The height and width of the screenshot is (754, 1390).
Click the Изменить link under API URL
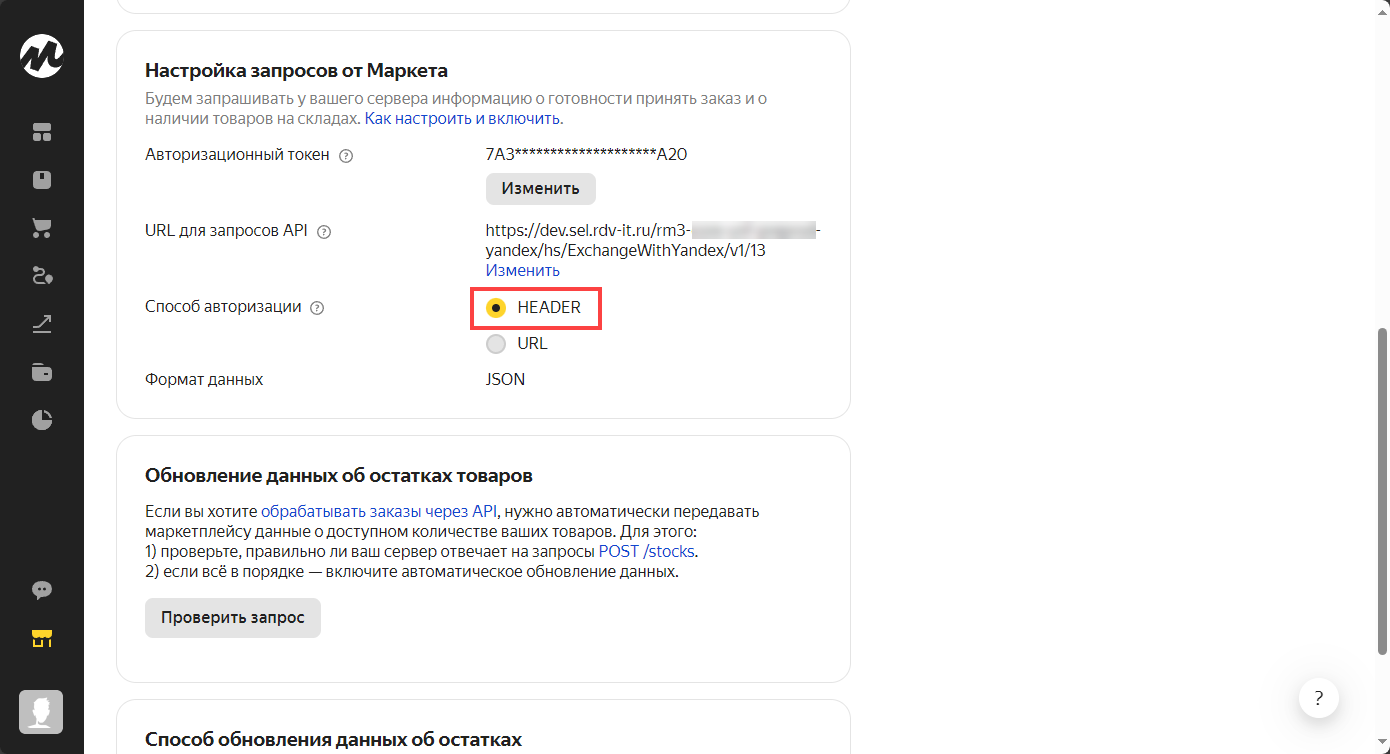pos(522,271)
